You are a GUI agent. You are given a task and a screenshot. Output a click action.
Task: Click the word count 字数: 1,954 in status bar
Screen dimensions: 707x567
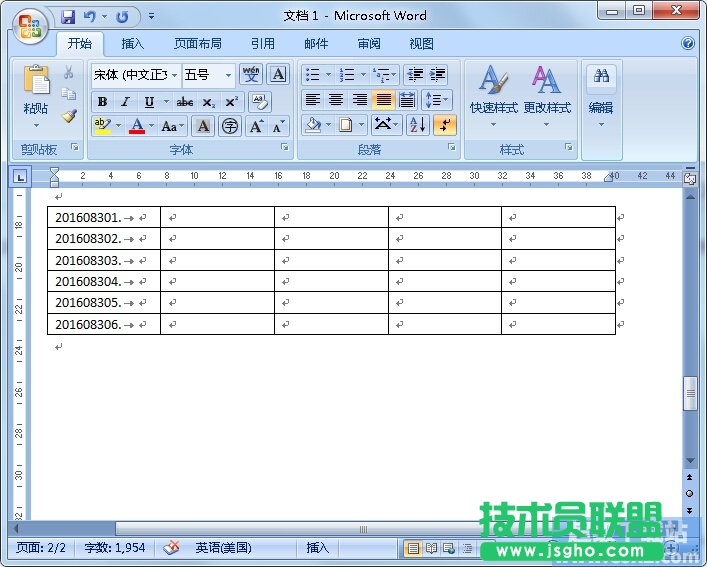(x=115, y=548)
